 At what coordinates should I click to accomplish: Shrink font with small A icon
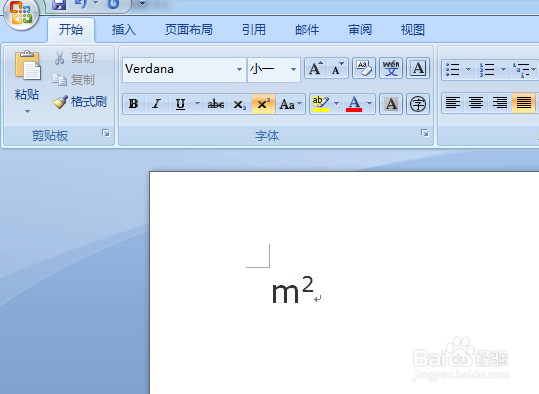point(338,68)
